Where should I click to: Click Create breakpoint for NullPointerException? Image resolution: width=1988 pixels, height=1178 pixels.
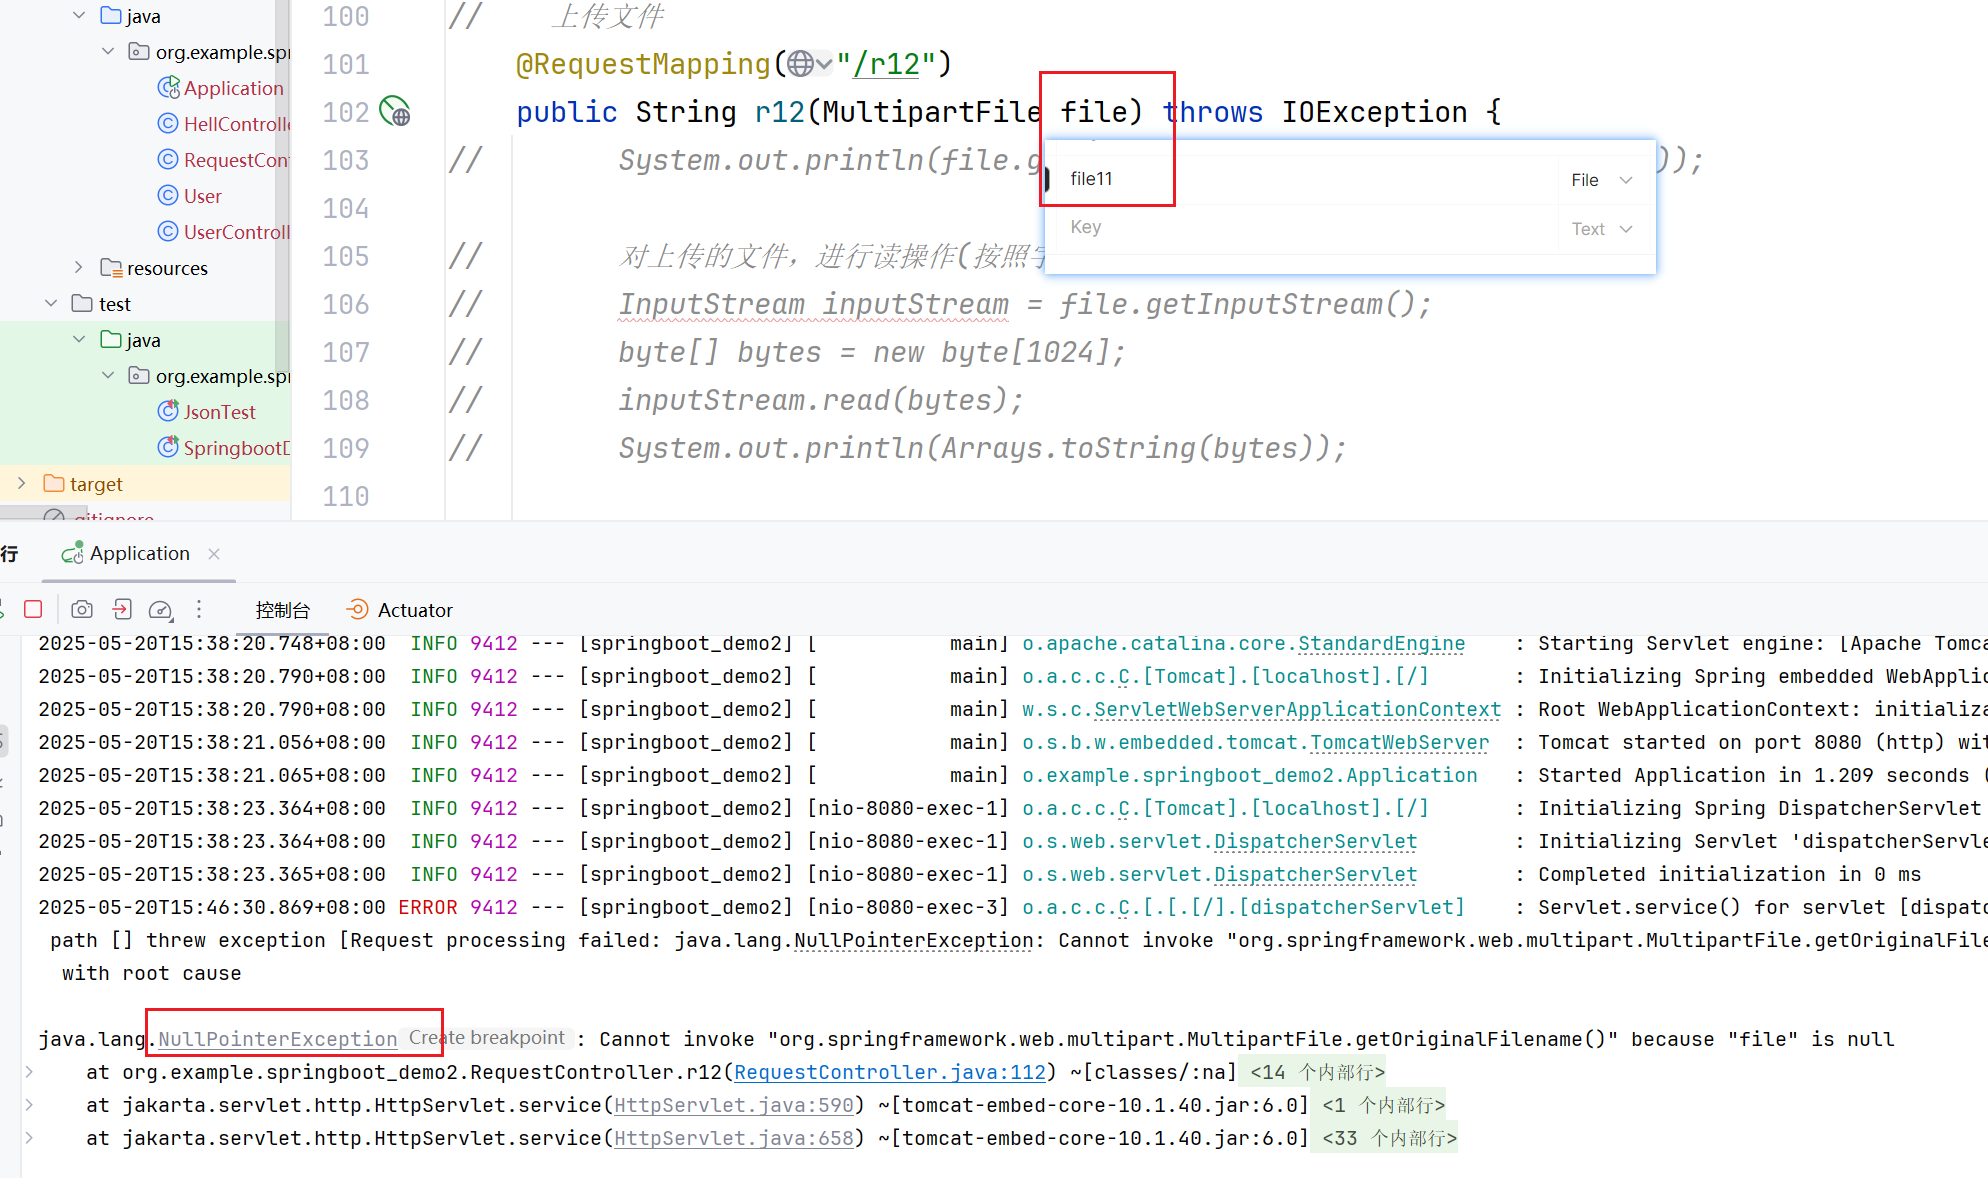[487, 1038]
